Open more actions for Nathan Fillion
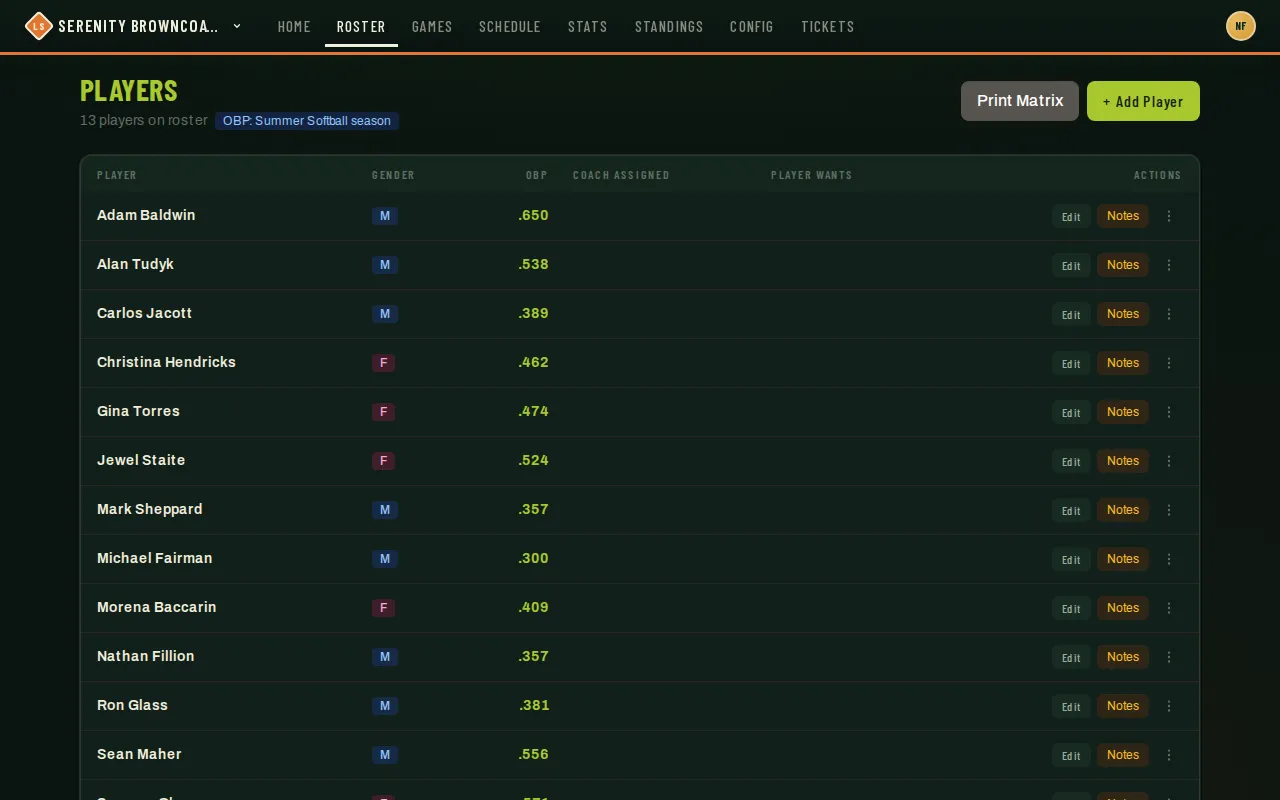This screenshot has height=800, width=1280. pos(1169,657)
